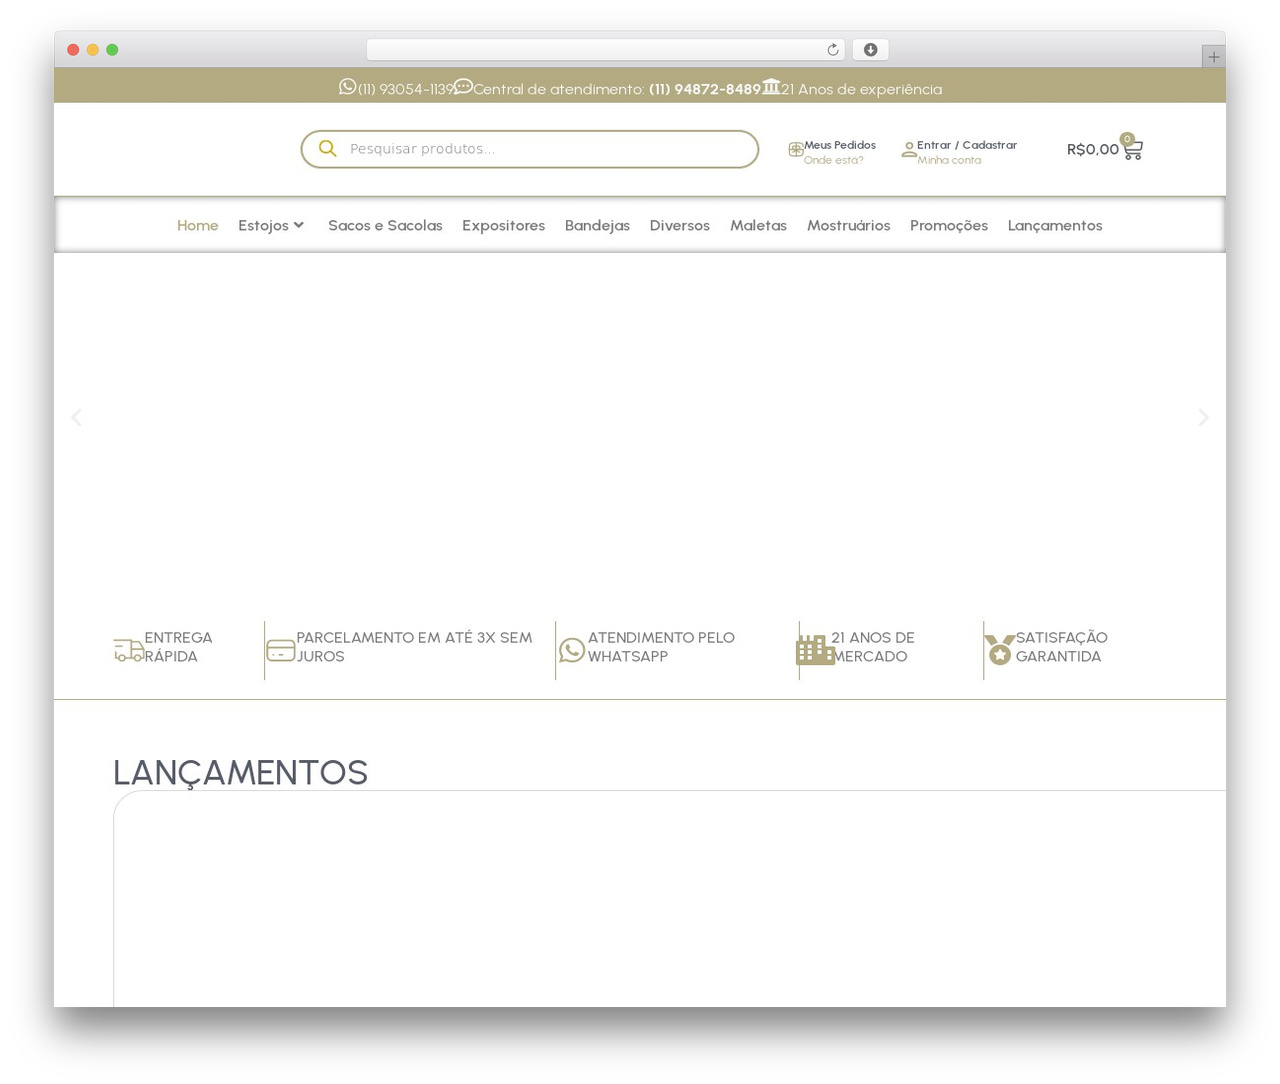
Task: Expand the Estojos menu chevron
Action: [x=298, y=225]
